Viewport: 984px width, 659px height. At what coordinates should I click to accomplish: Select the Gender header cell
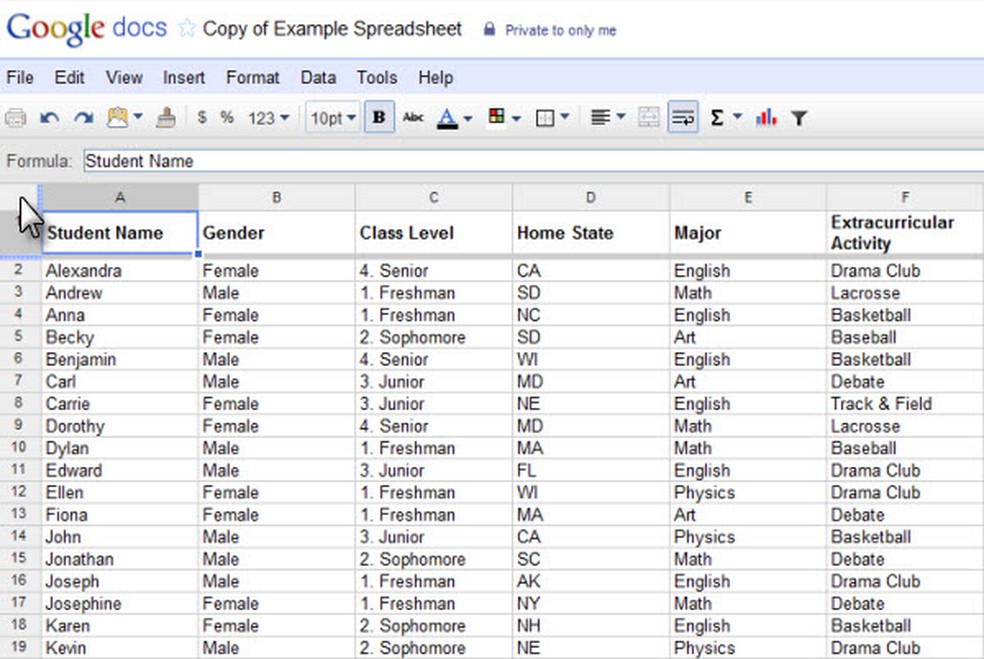[x=277, y=233]
